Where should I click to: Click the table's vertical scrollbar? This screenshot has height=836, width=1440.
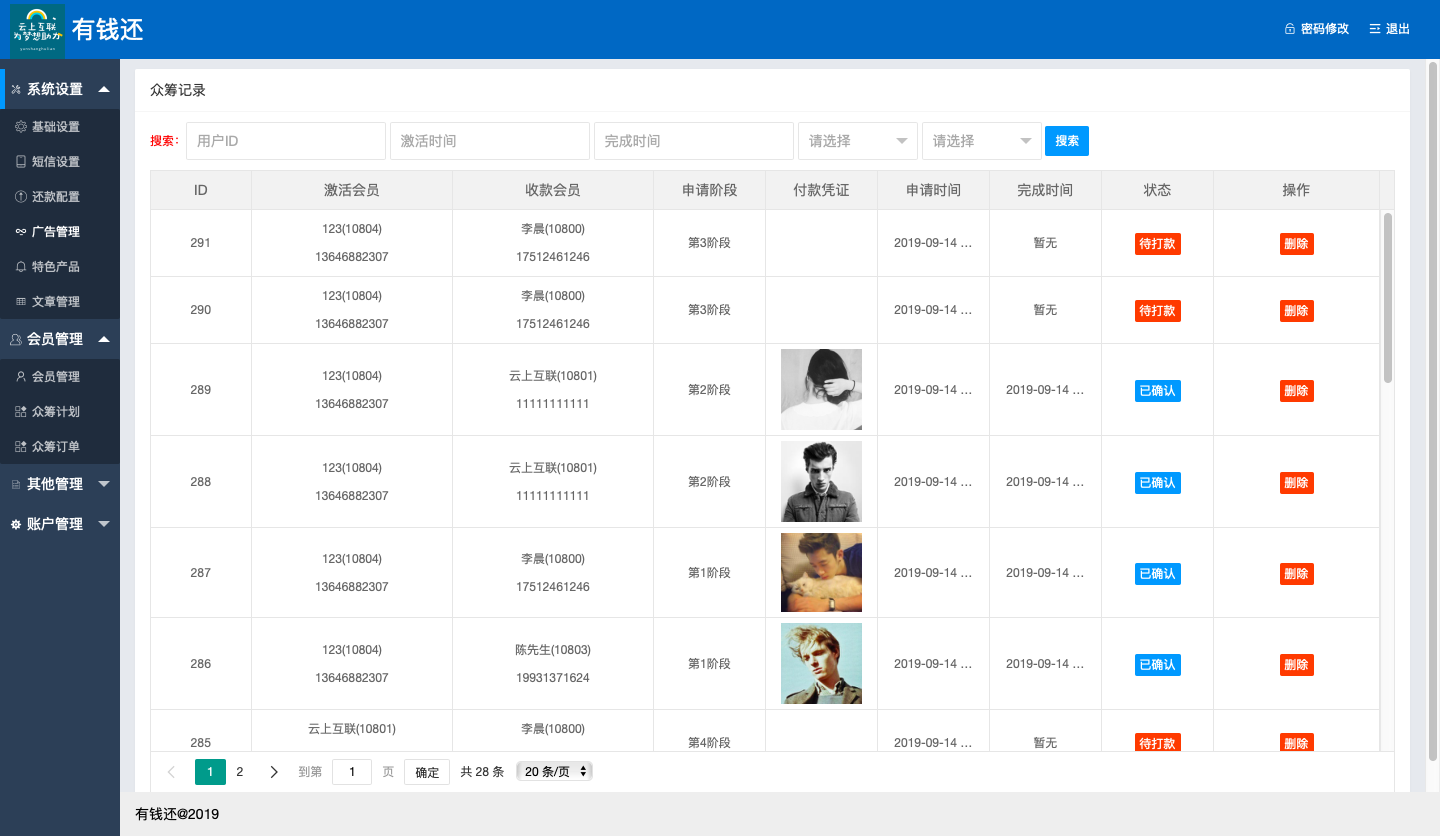pos(1387,300)
